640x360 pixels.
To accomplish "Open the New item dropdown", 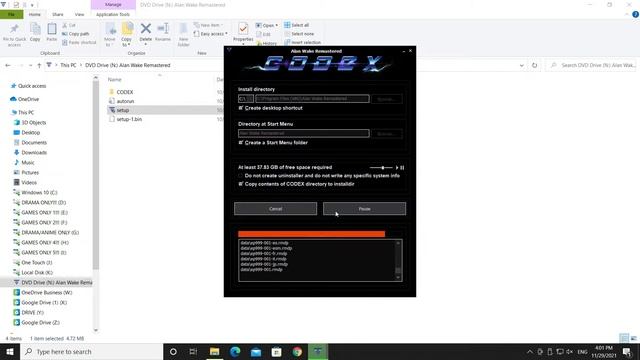I will (x=208, y=25).
